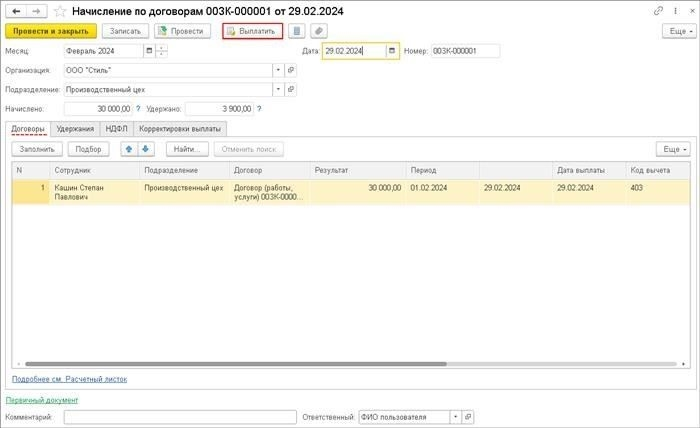The image size is (700, 428).
Task: Move row down with blue arrow
Action: 146,149
